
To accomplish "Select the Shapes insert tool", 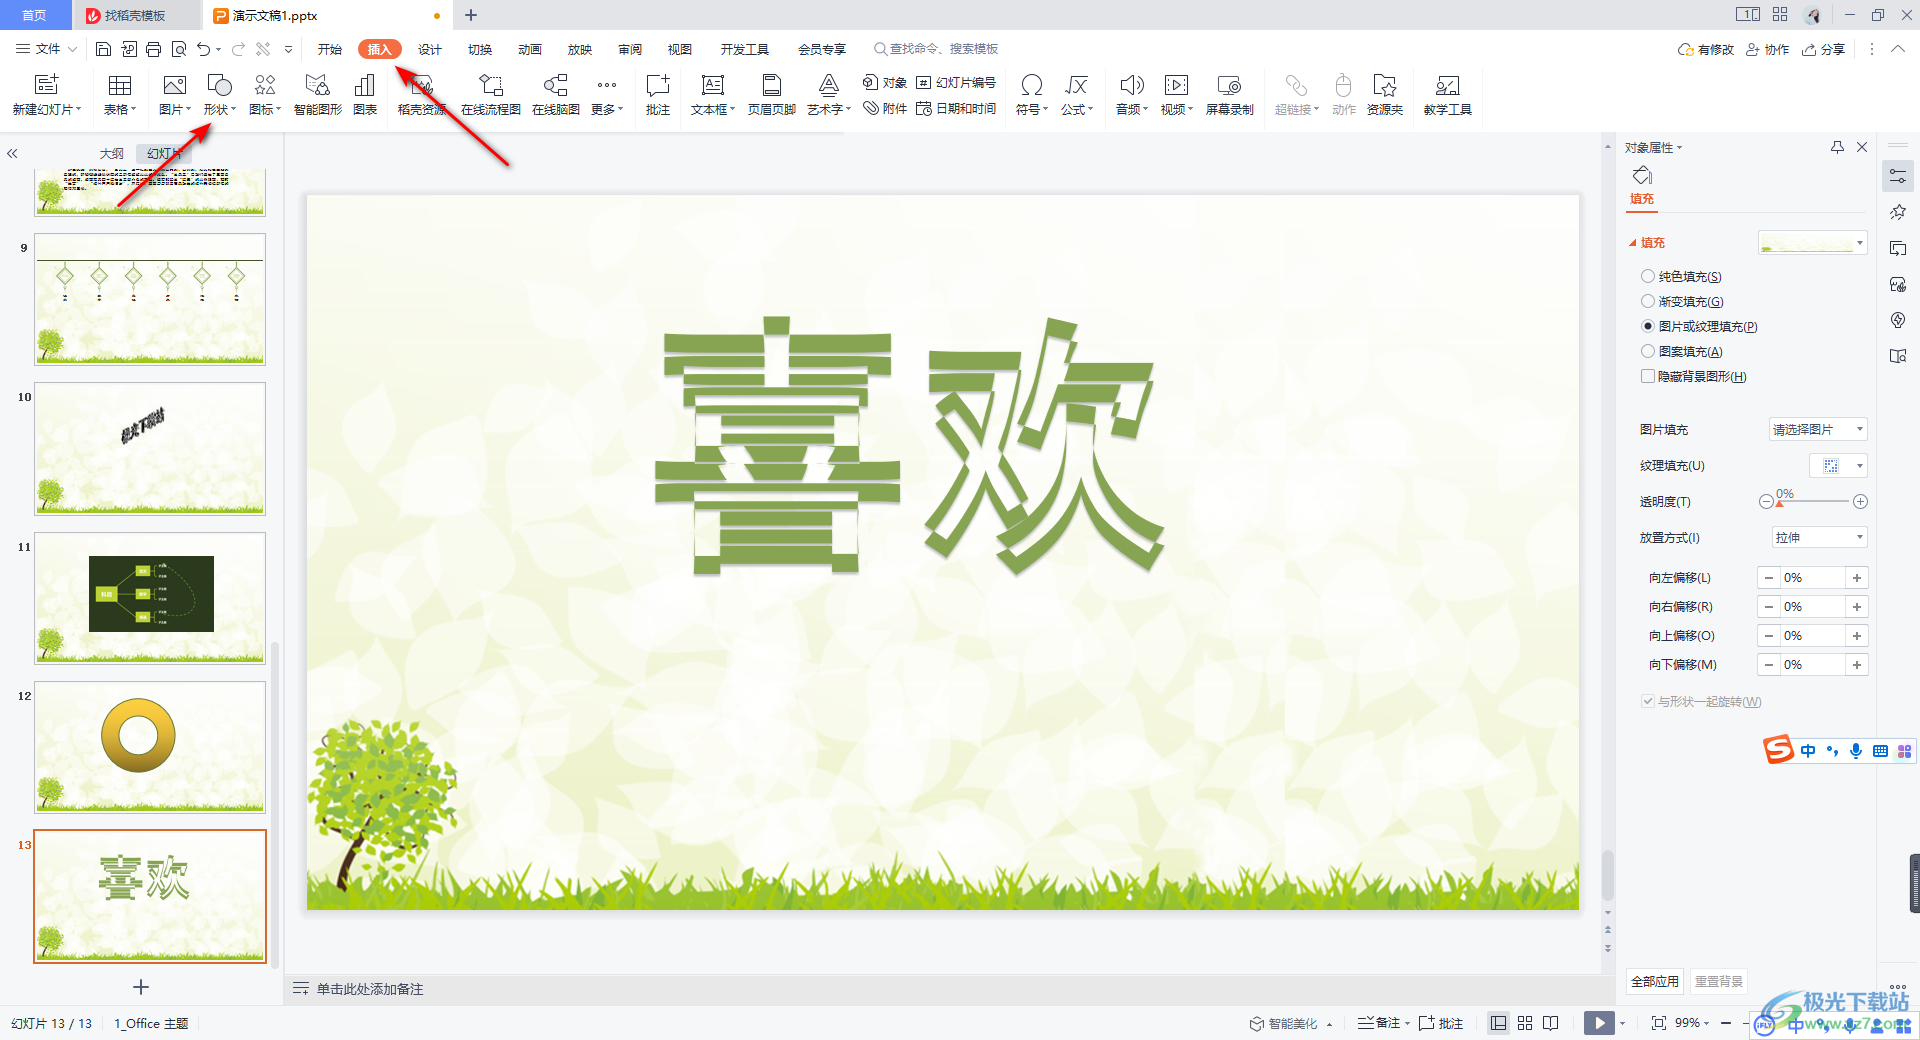I will coord(219,95).
